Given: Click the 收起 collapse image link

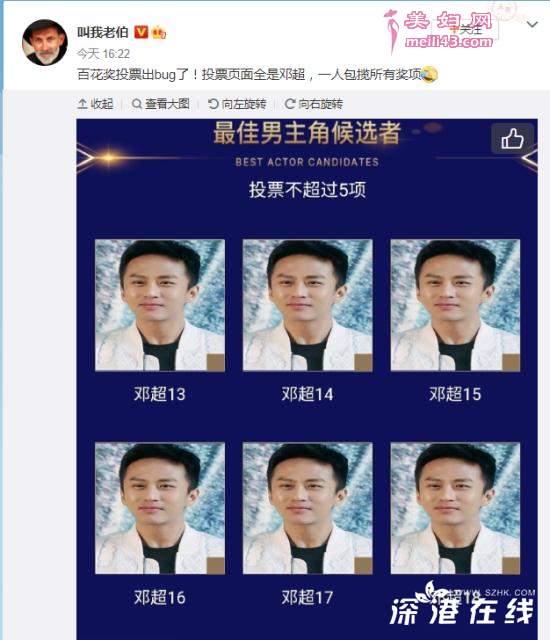Looking at the screenshot, I should pos(95,104).
